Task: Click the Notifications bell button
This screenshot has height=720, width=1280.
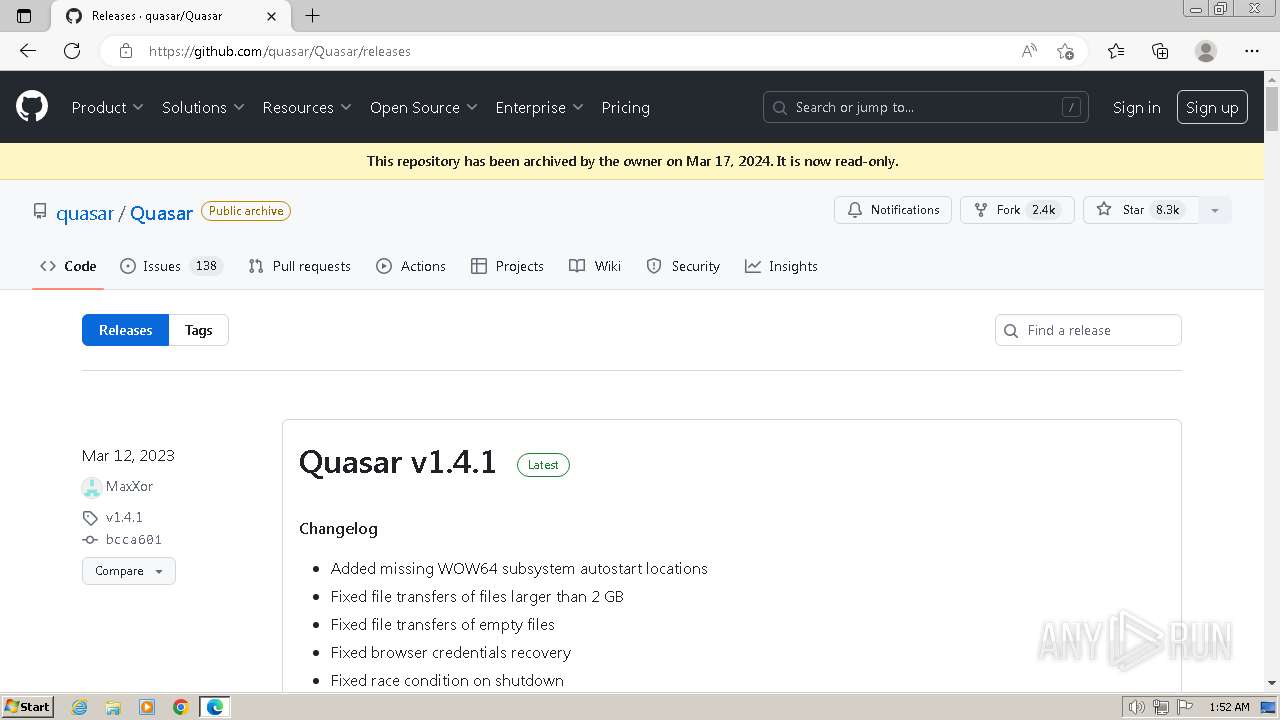Action: [x=893, y=210]
